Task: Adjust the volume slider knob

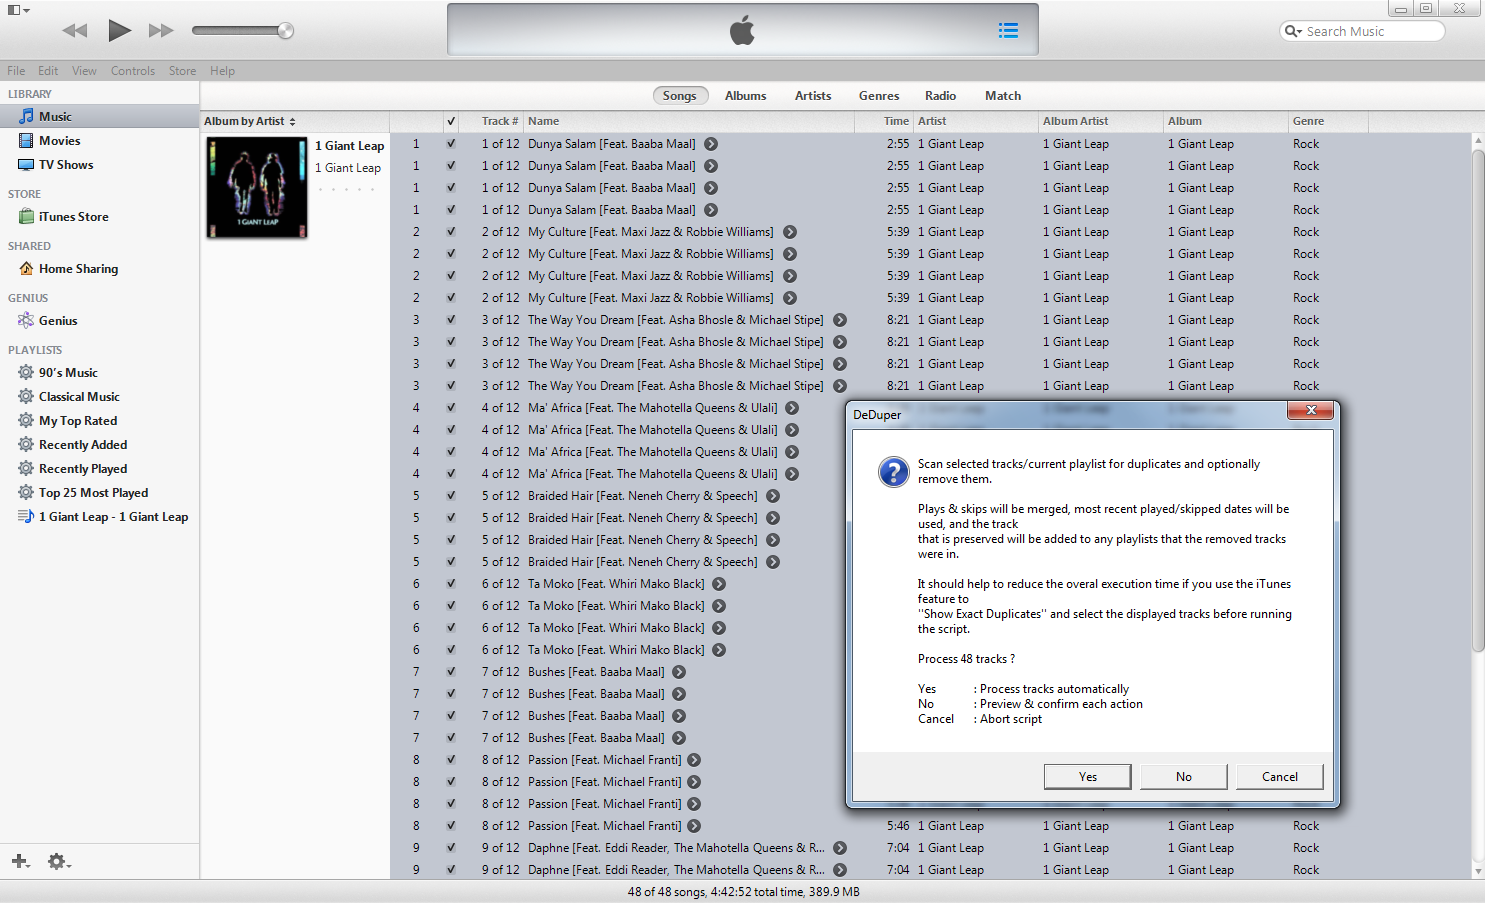Action: click(x=285, y=31)
